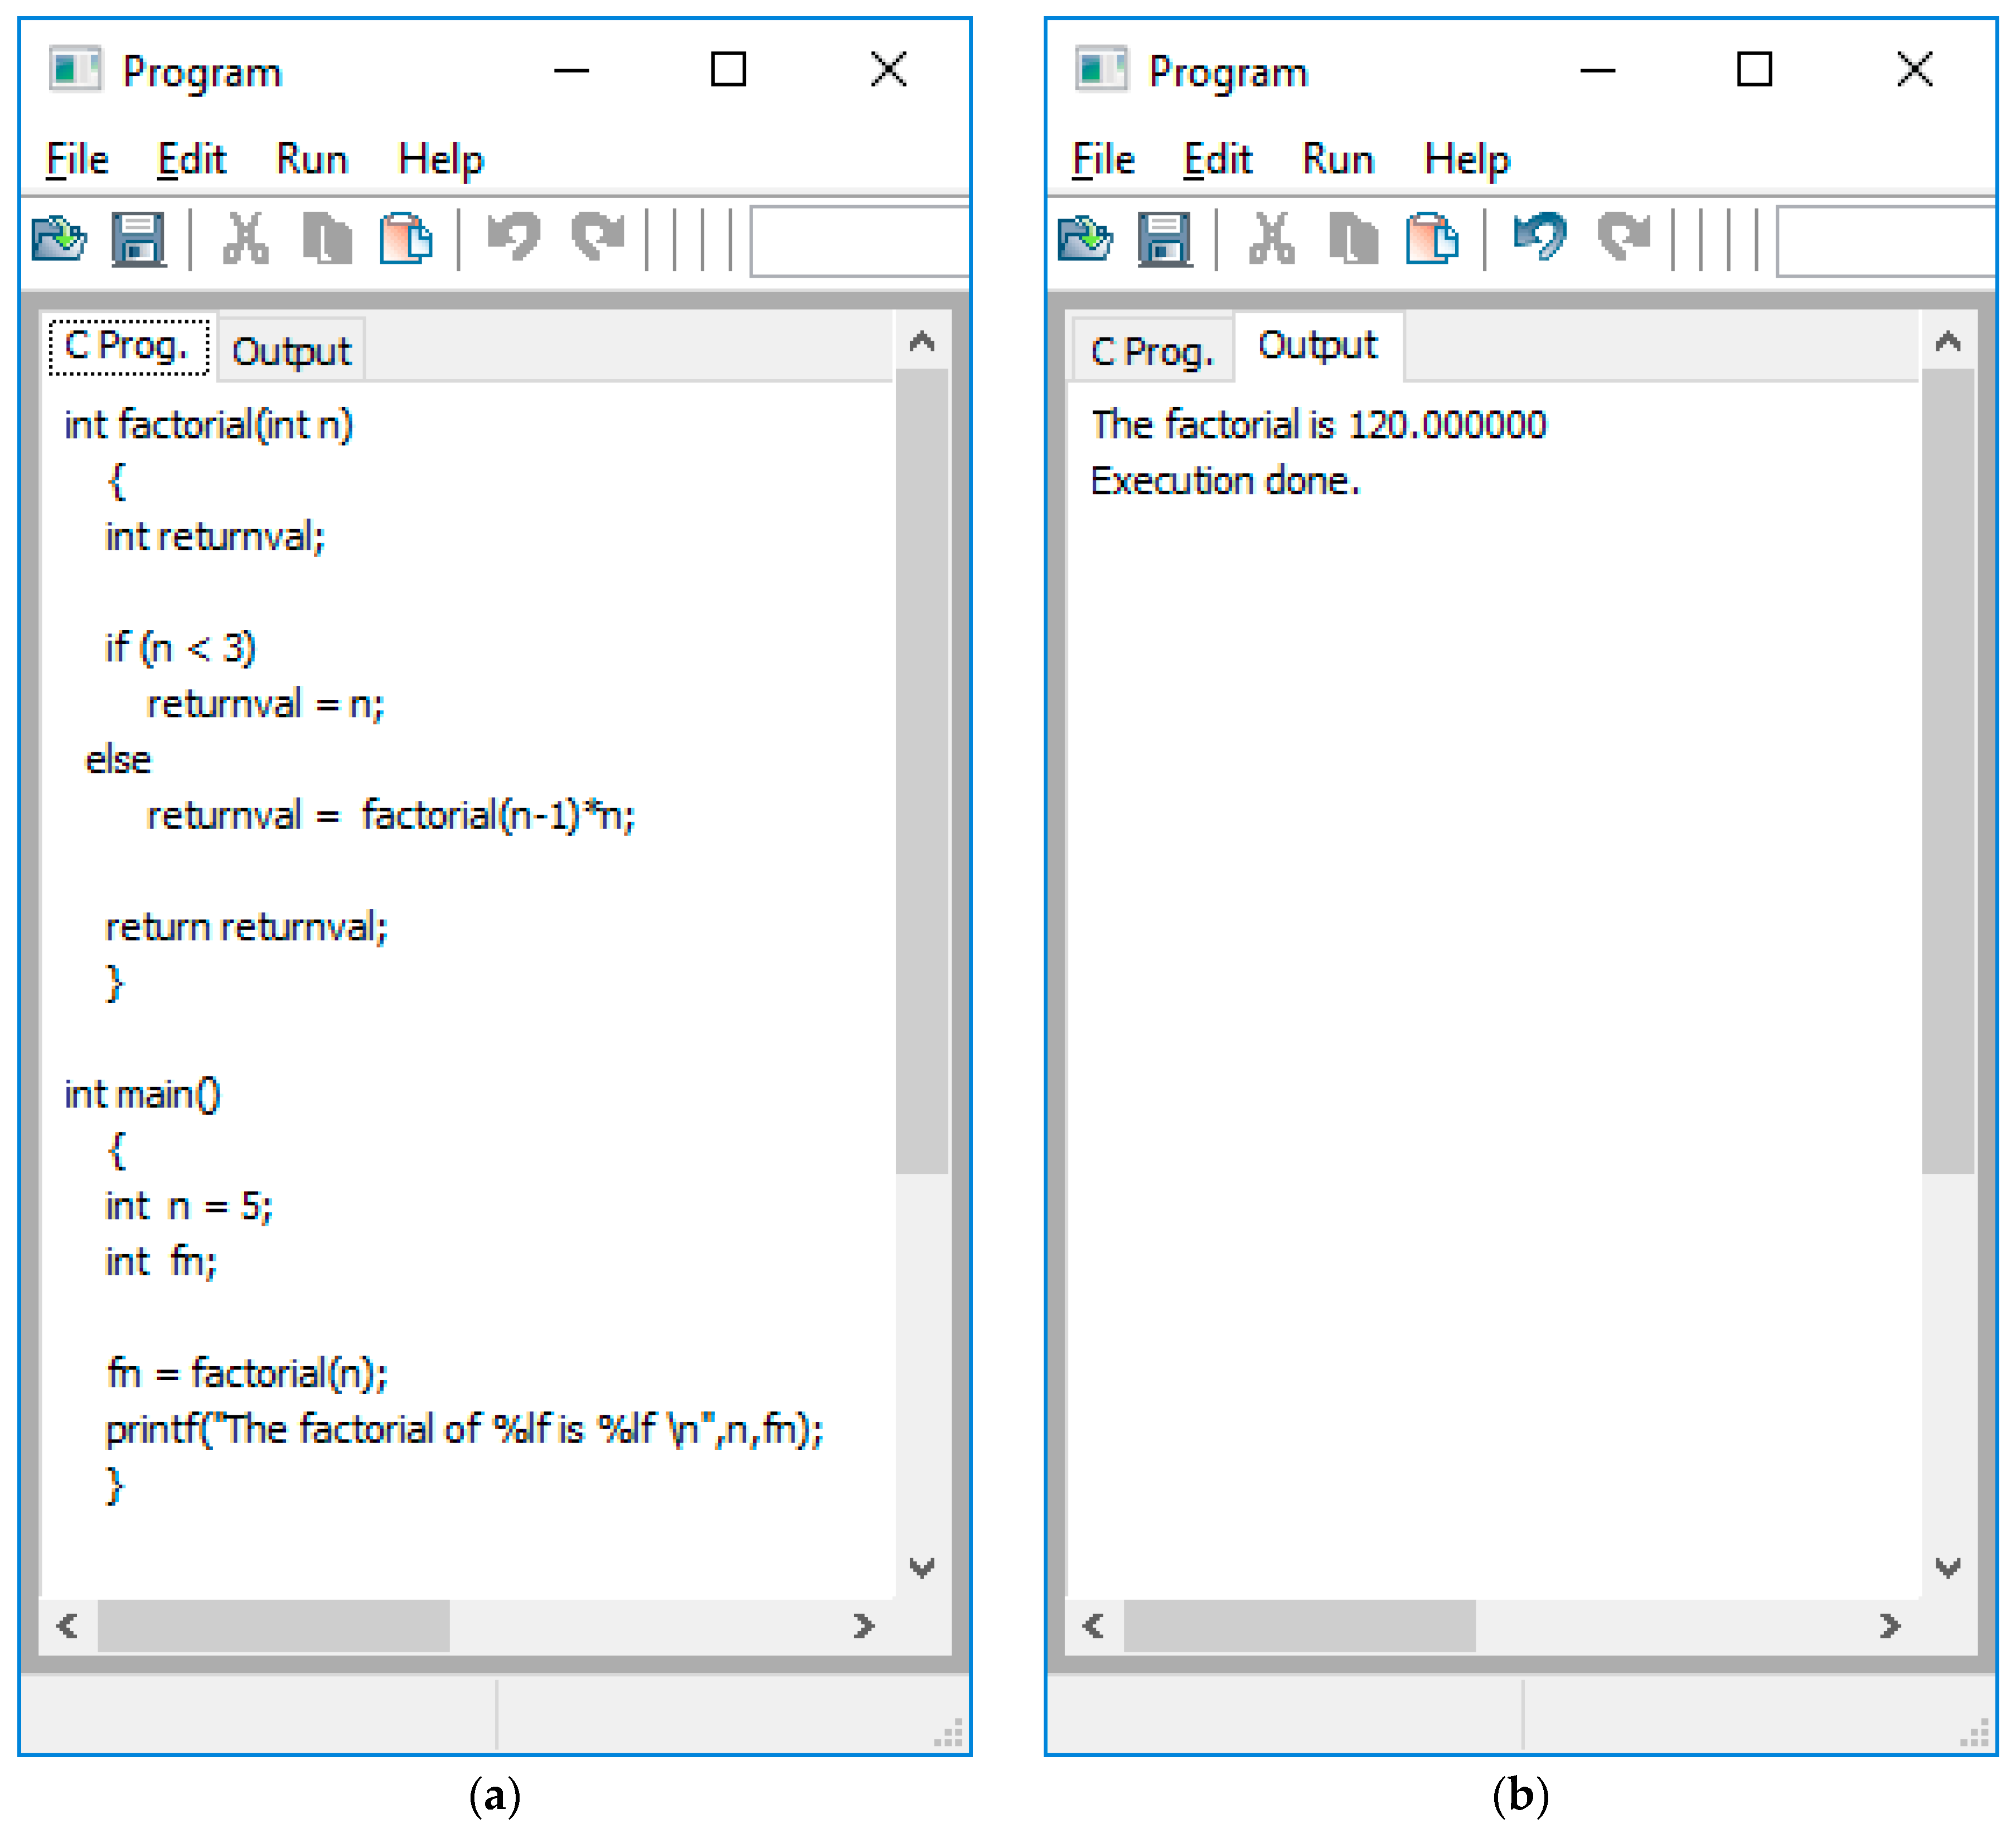Switch to the C Prog. tab in right window

[1152, 351]
